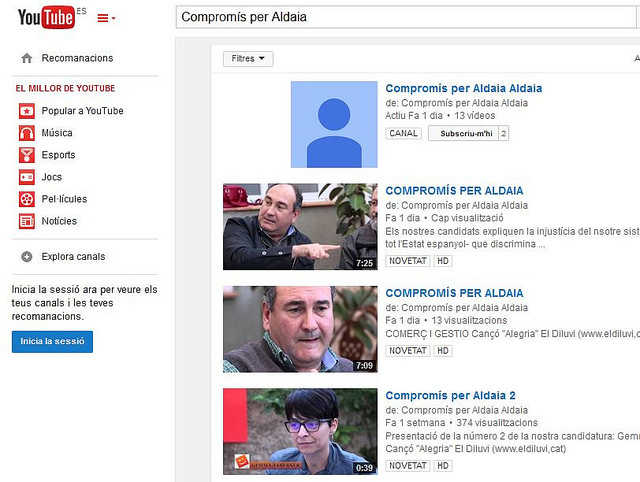Image resolution: width=640 pixels, height=482 pixels.
Task: Expand the Filtres dropdown
Action: (248, 59)
